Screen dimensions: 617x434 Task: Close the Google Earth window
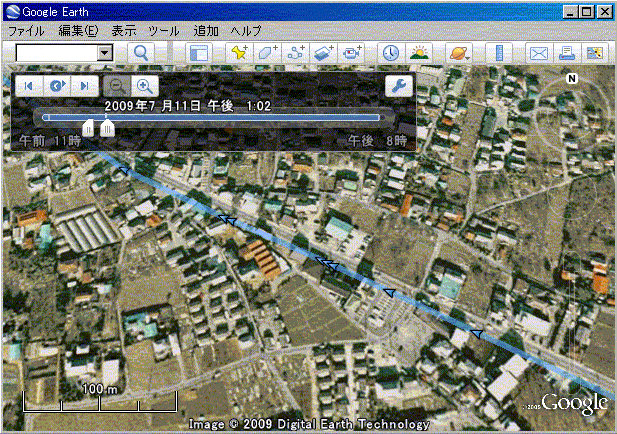604,12
